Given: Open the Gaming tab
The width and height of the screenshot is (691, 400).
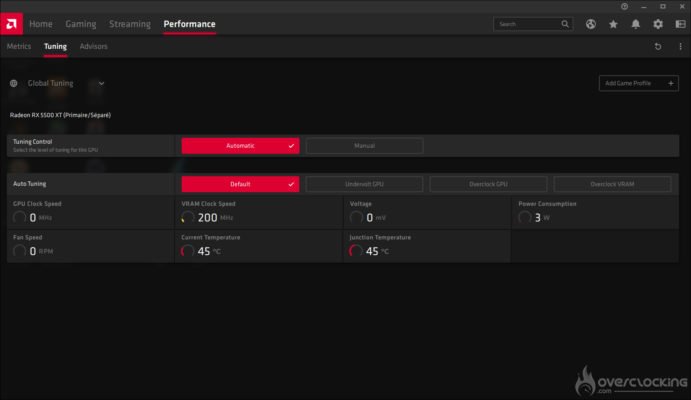Looking at the screenshot, I should click(x=81, y=24).
